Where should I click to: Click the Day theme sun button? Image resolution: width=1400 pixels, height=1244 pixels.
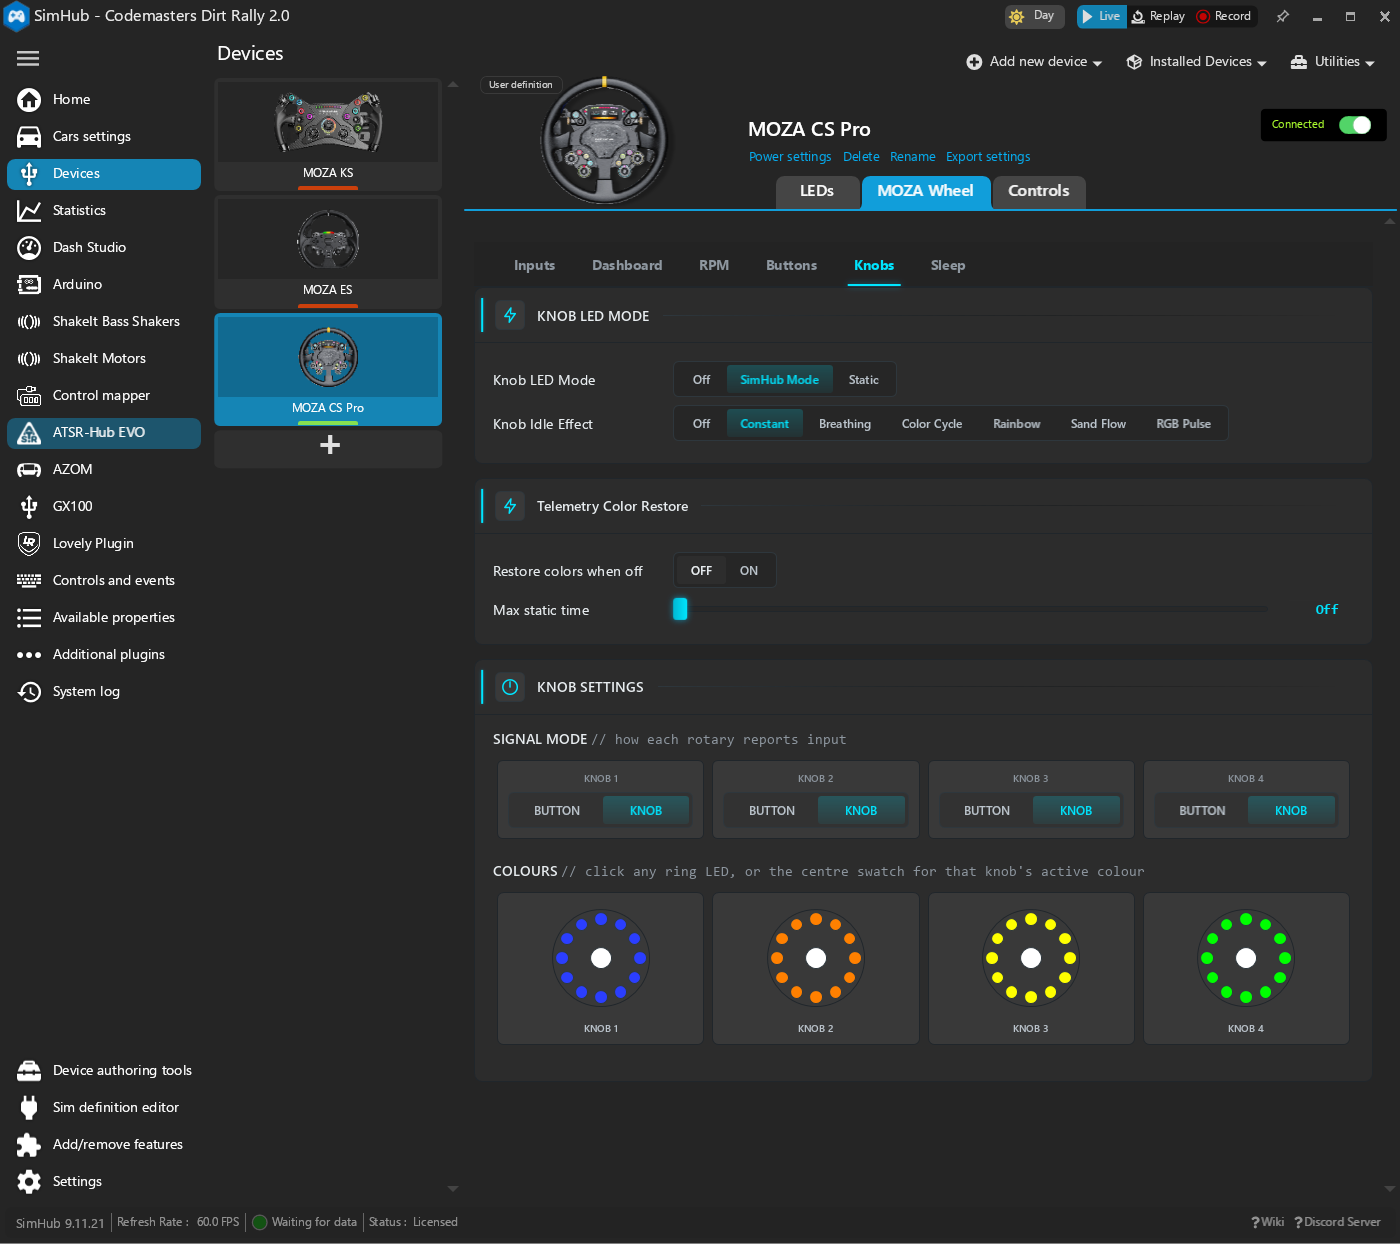pos(1033,16)
